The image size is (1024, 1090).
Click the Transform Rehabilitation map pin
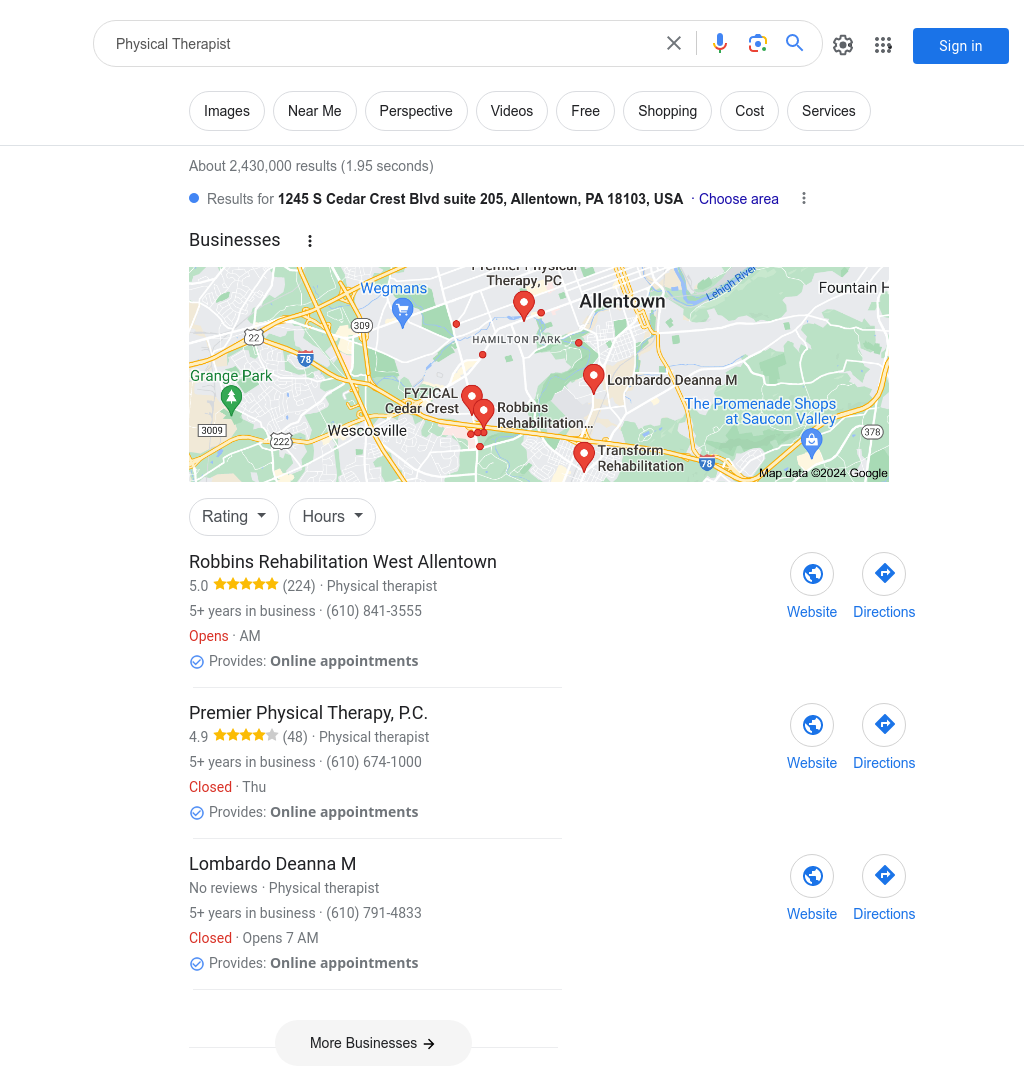pos(583,456)
